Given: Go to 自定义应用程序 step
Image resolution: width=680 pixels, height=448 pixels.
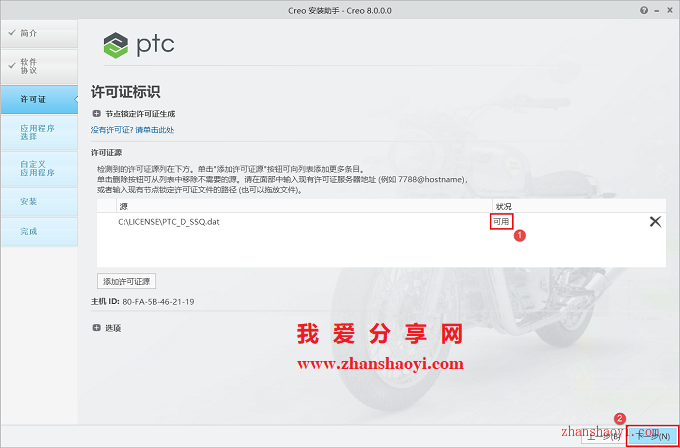Looking at the screenshot, I should pos(39,168).
